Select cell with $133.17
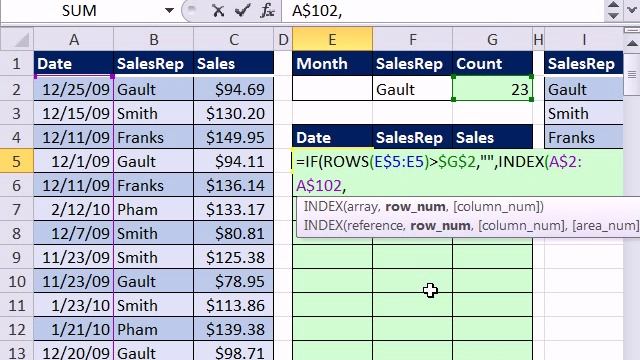Image resolution: width=640 pixels, height=360 pixels. (x=233, y=209)
